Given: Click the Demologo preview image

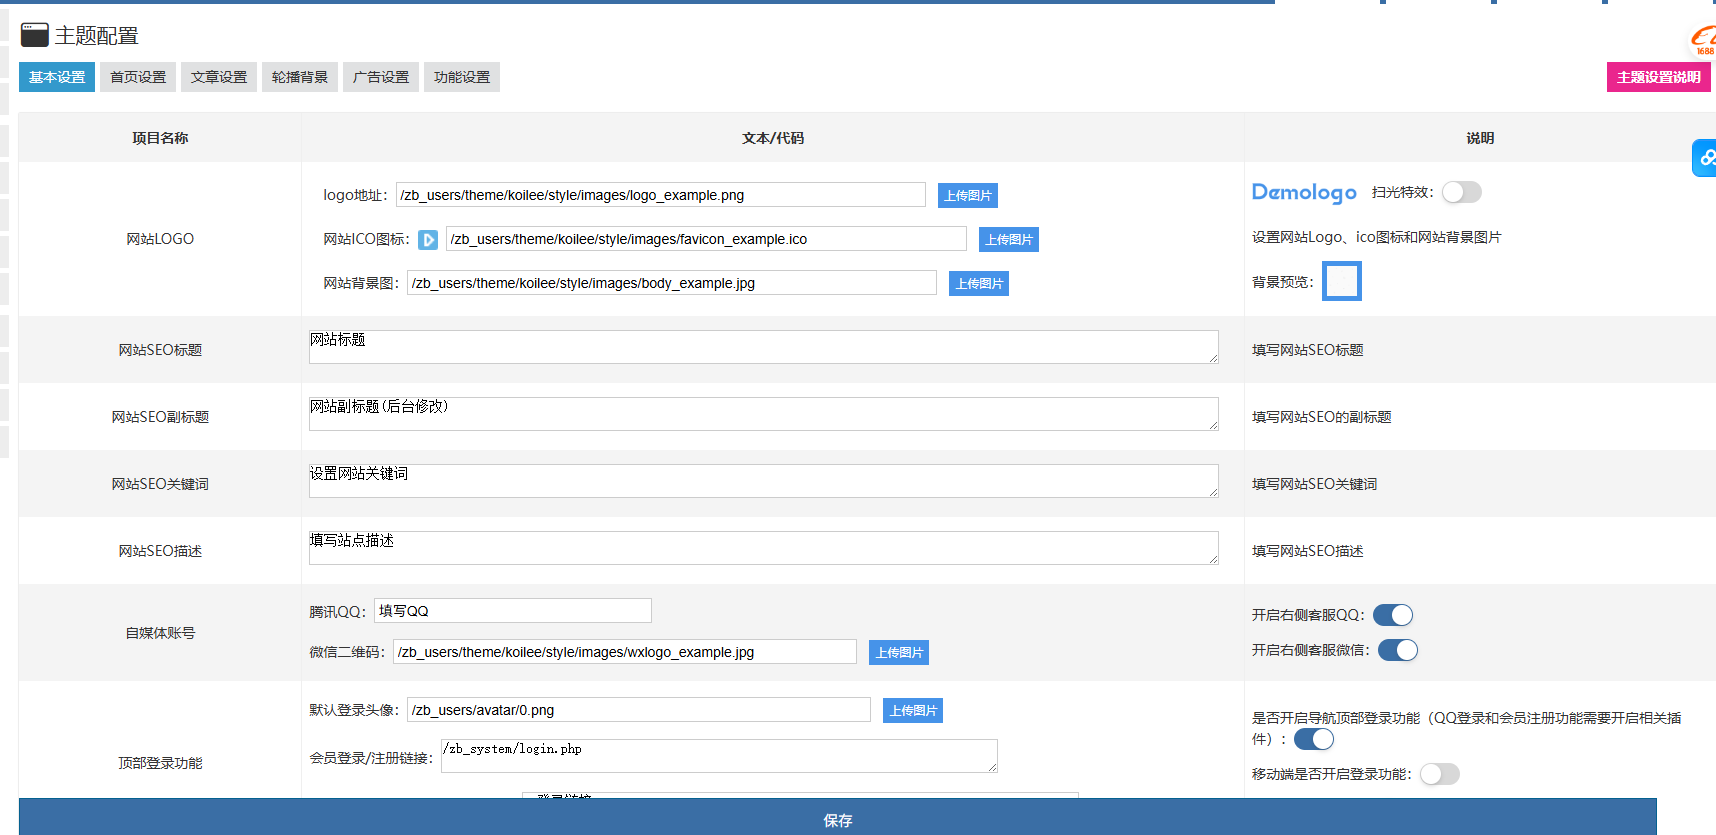Looking at the screenshot, I should (1304, 192).
